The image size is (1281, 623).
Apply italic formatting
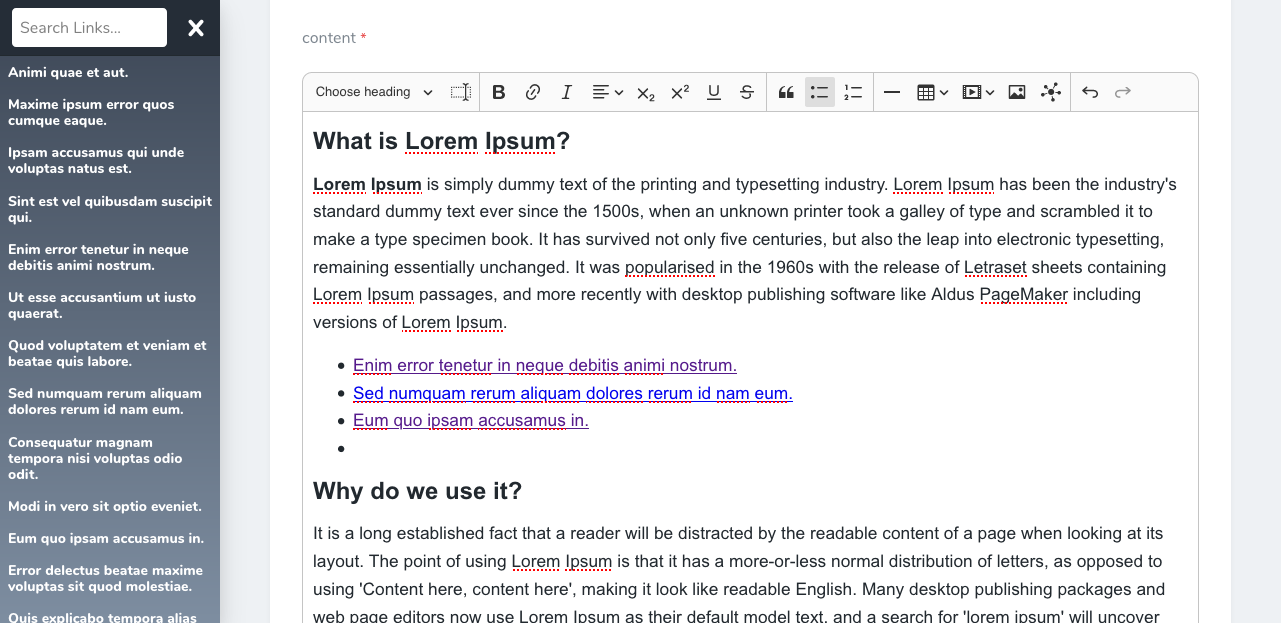click(x=566, y=92)
